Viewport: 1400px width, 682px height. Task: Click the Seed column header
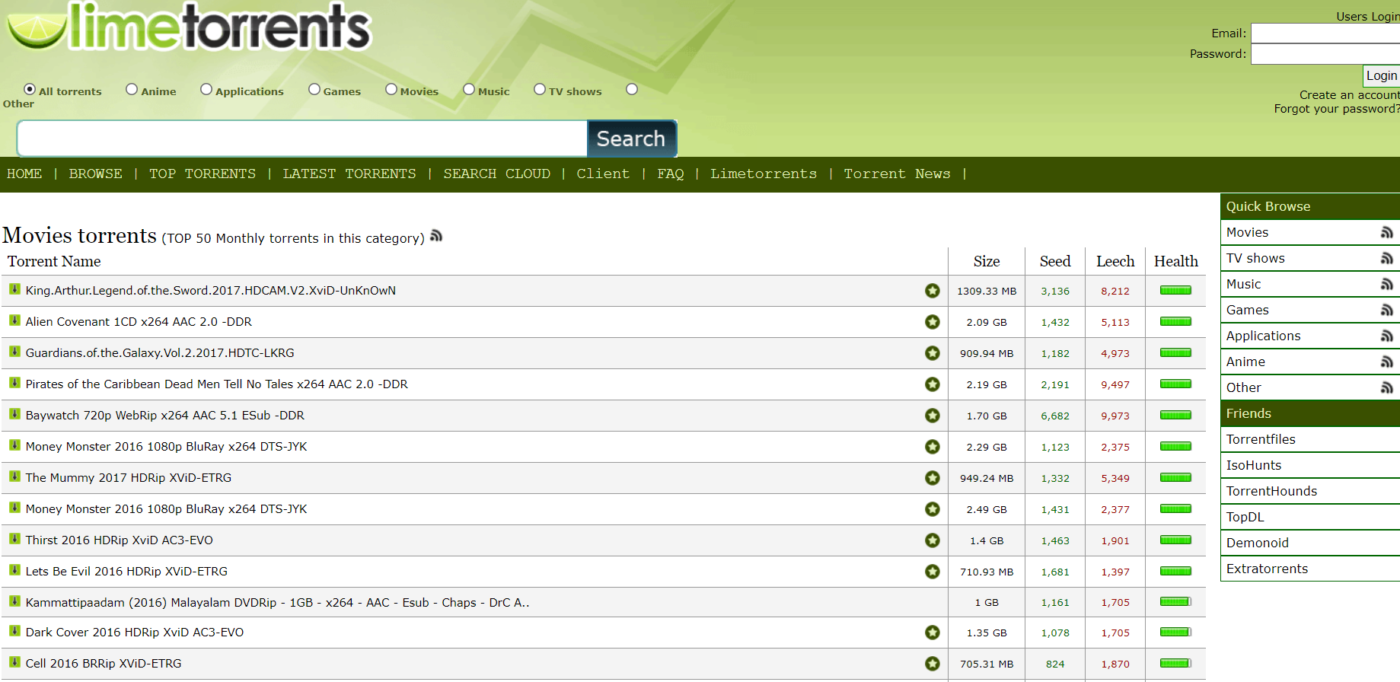1055,261
